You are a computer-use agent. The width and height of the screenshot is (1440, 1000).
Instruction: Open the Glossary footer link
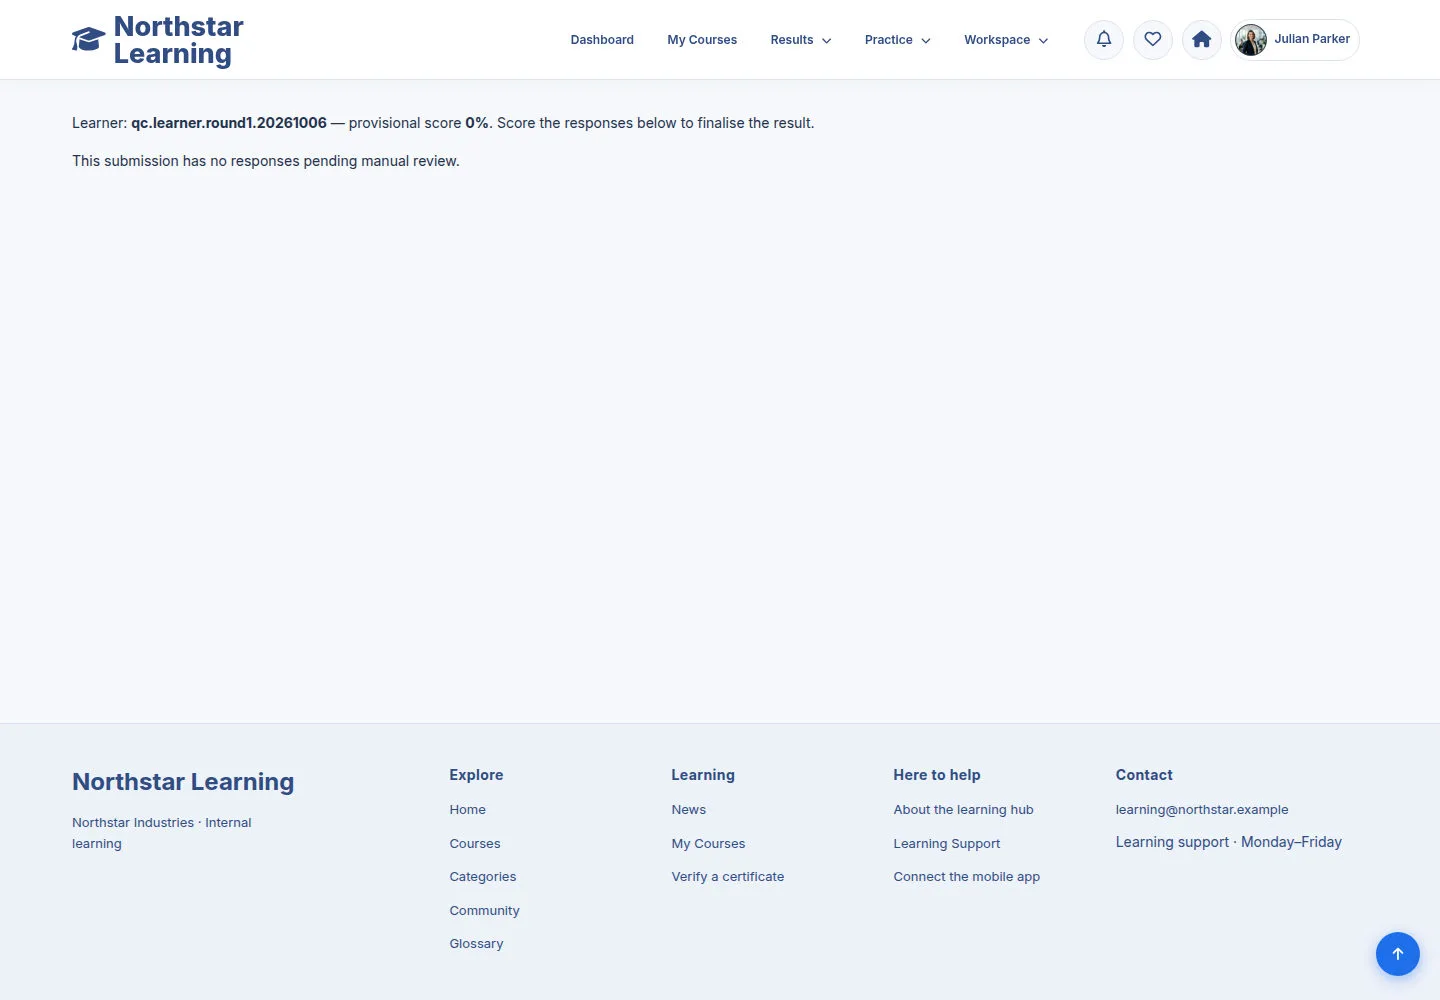[x=476, y=944]
